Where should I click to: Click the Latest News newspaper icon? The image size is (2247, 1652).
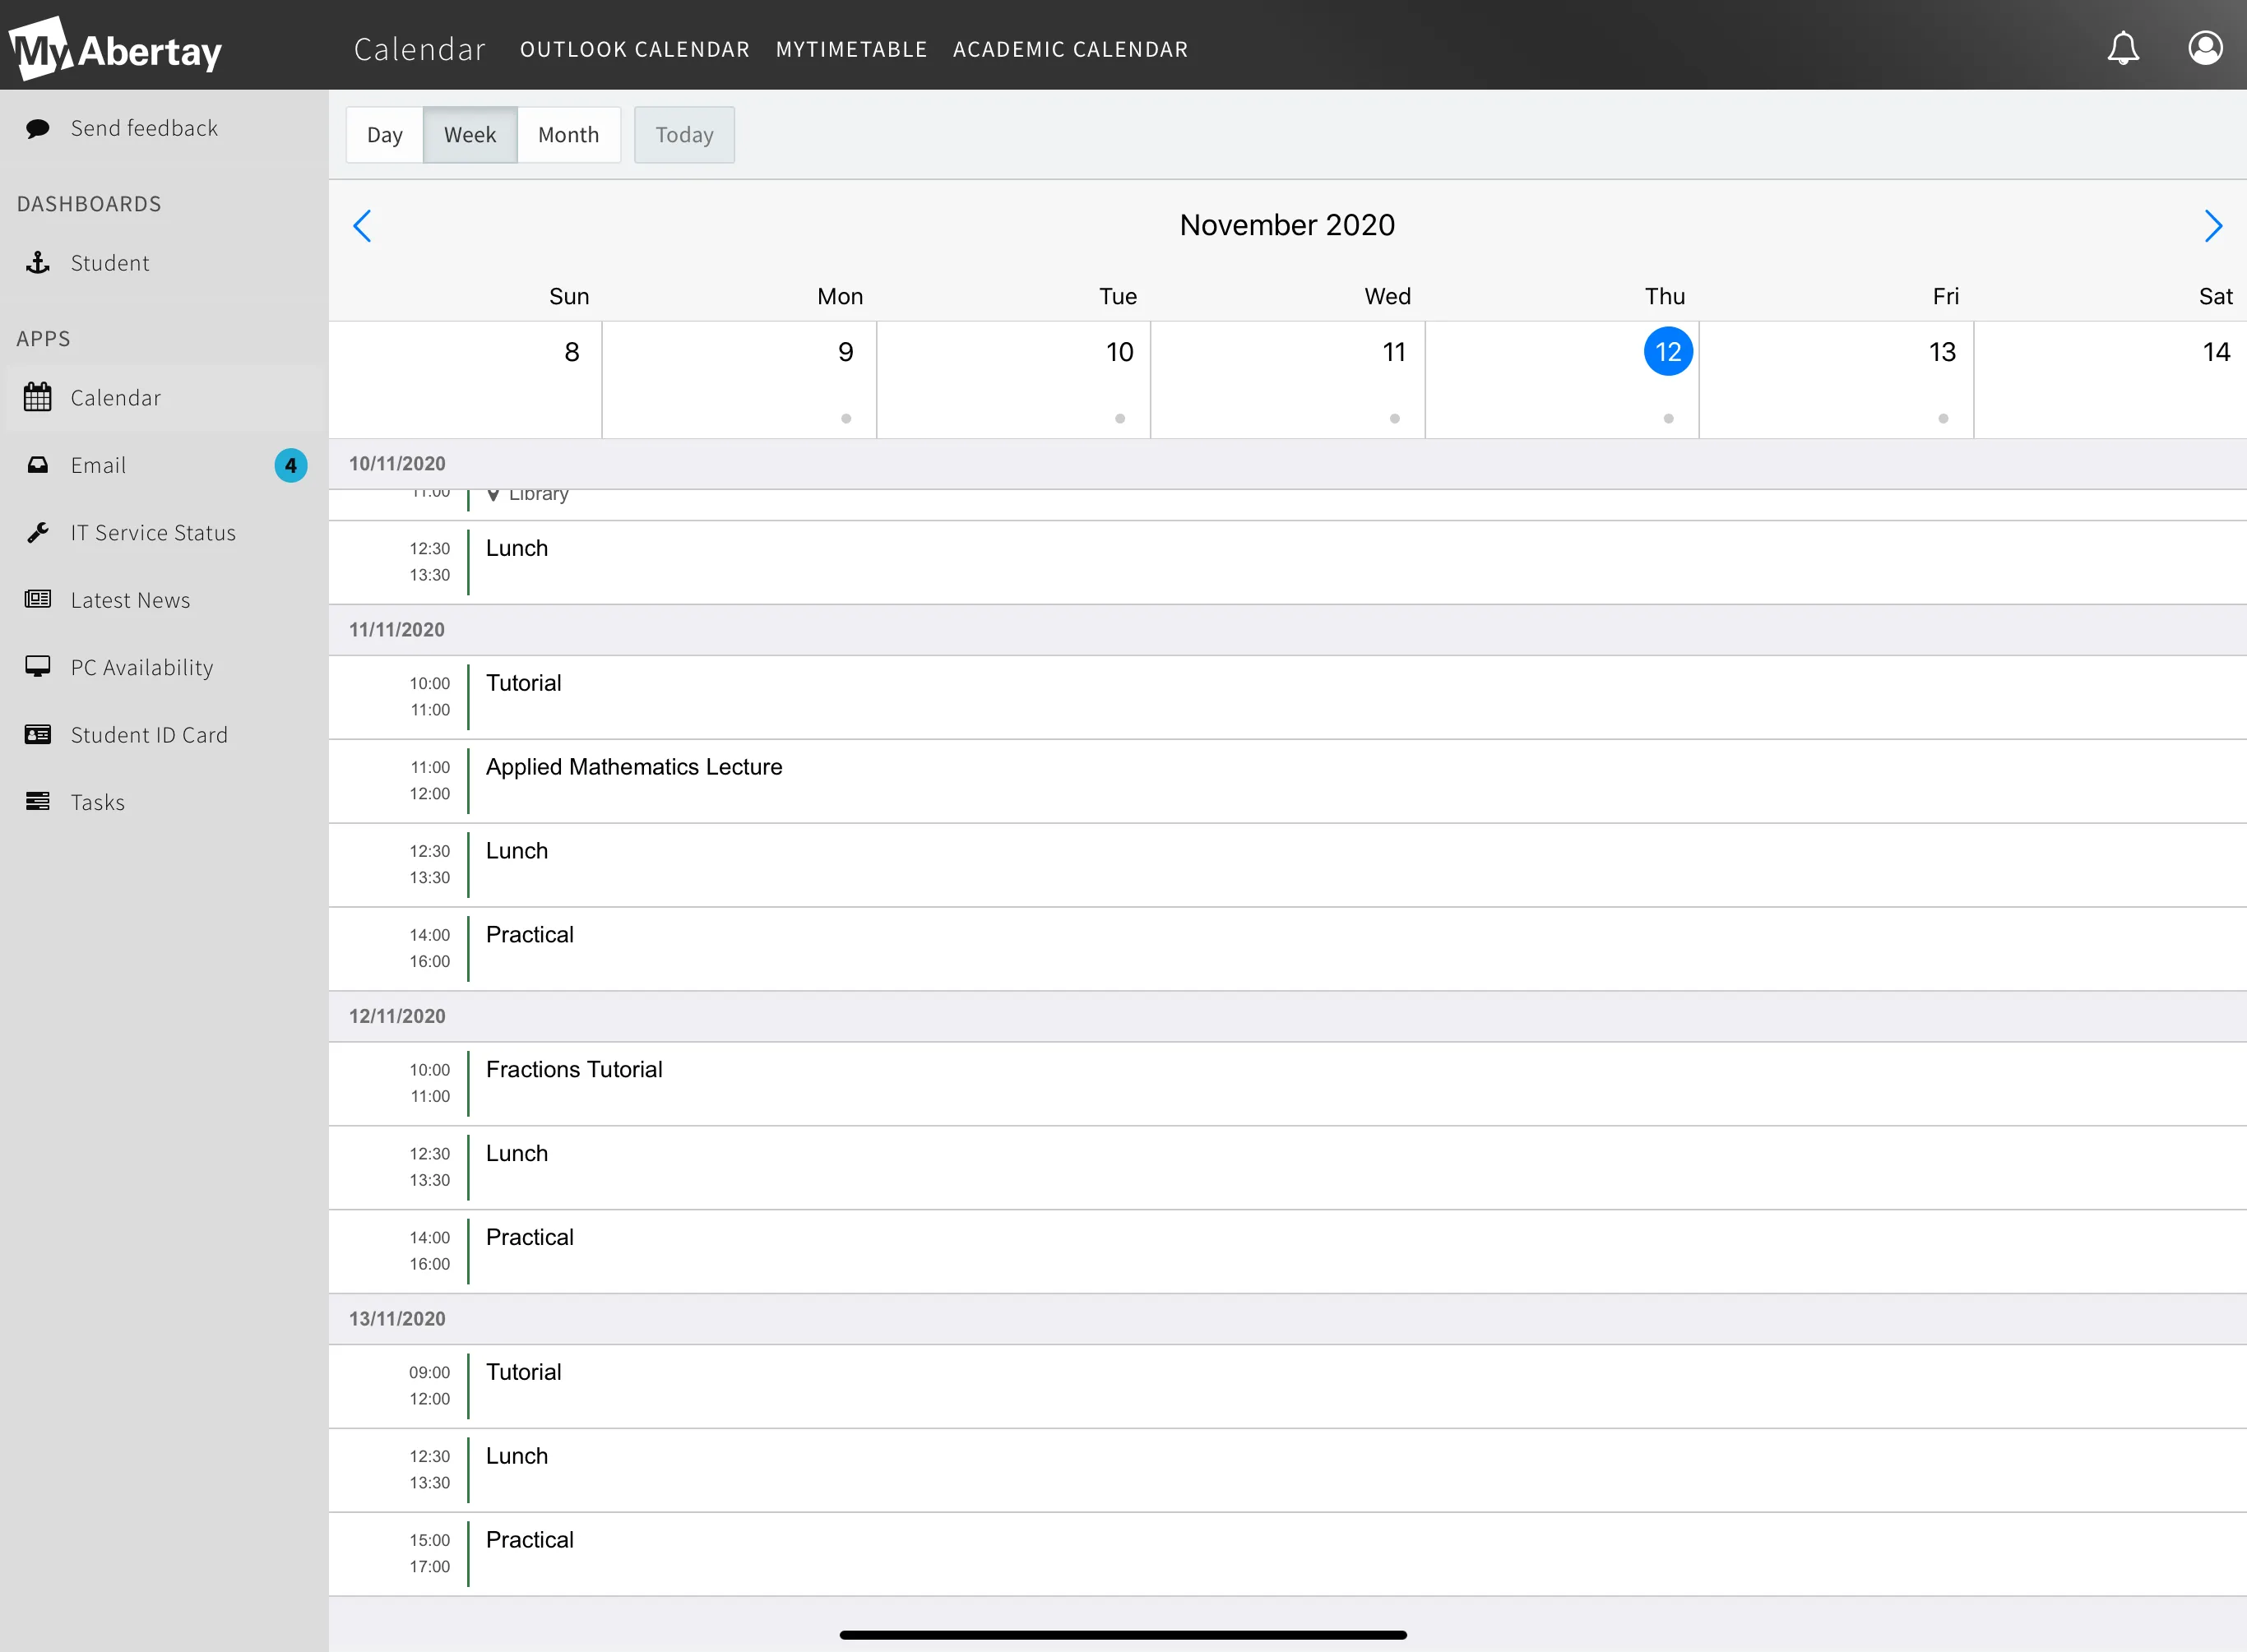click(x=38, y=599)
